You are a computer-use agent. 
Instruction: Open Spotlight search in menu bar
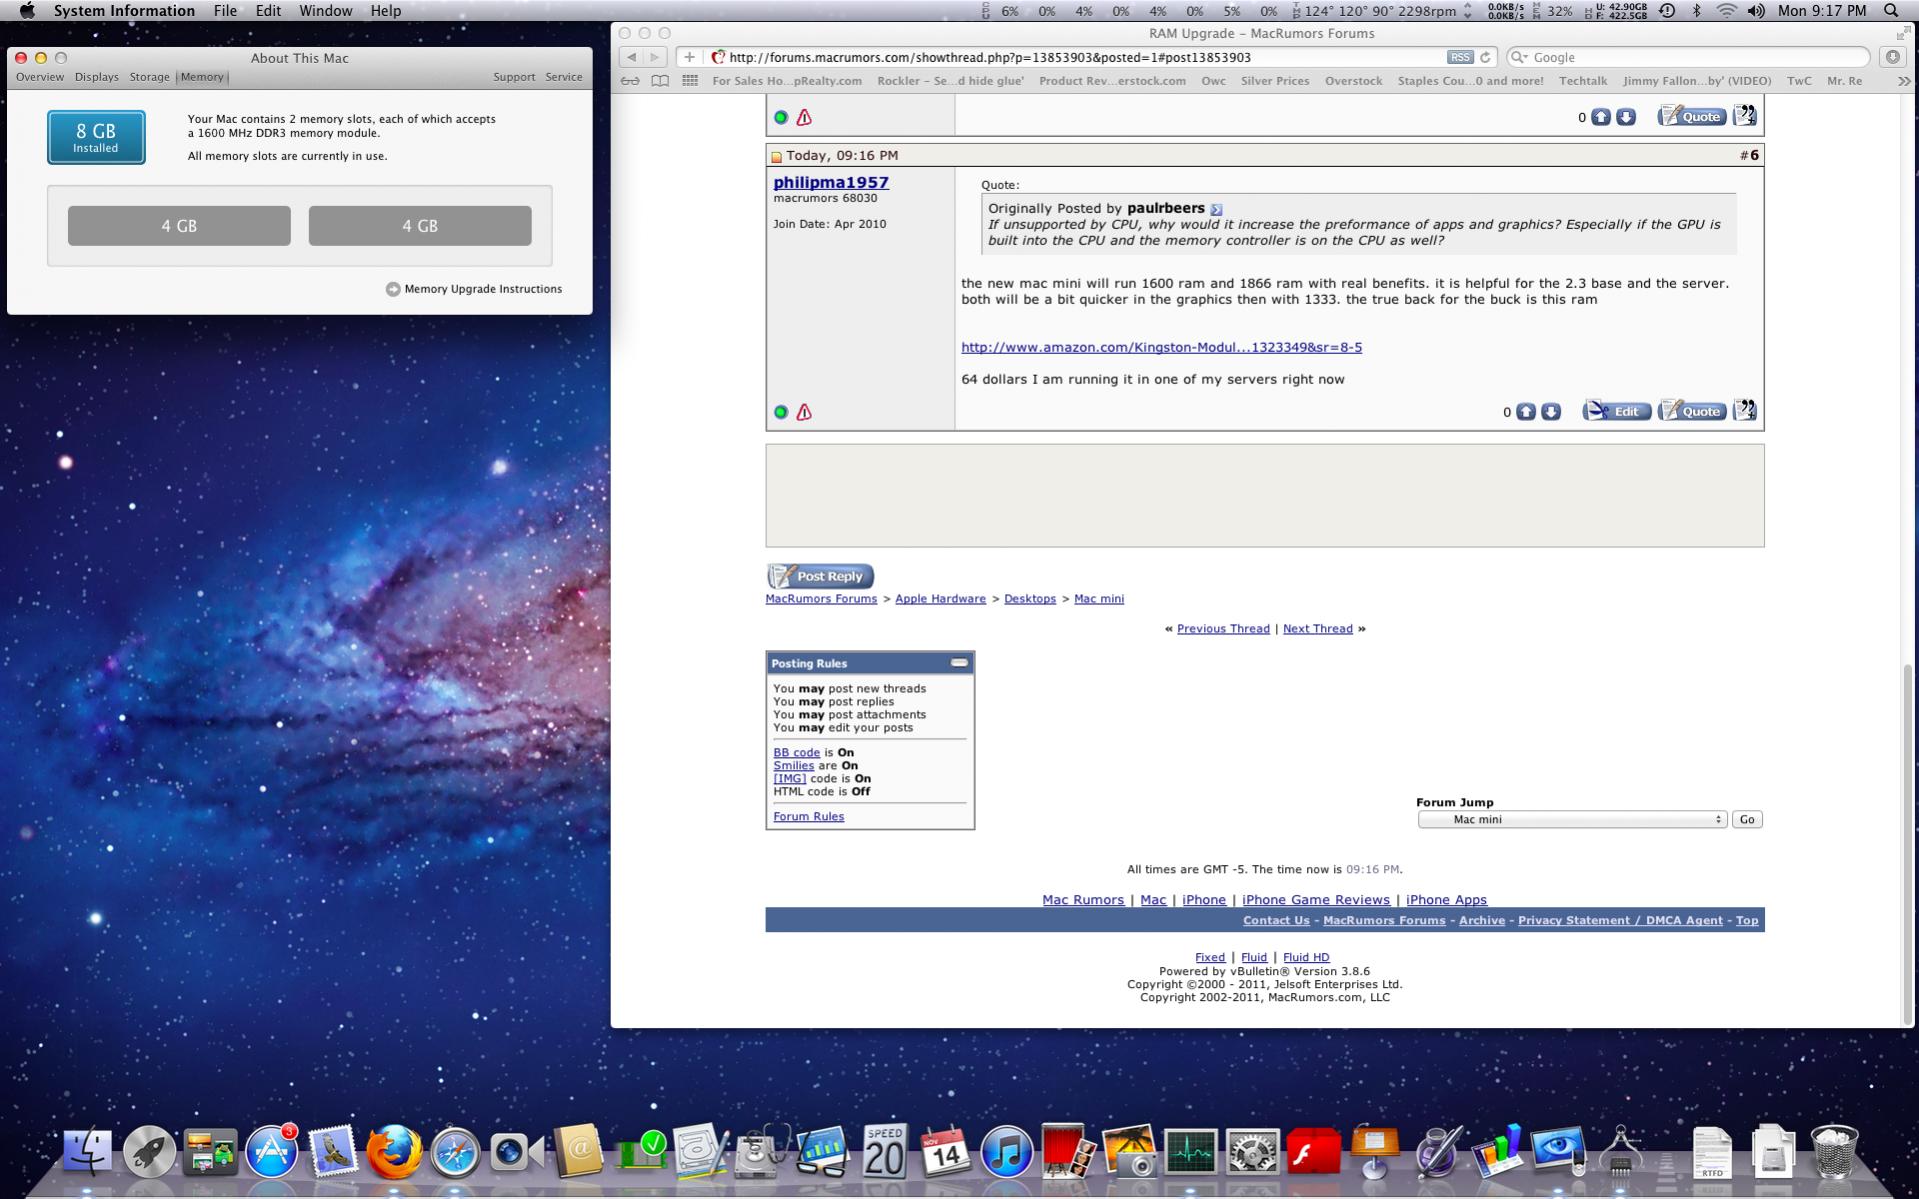click(x=1891, y=11)
